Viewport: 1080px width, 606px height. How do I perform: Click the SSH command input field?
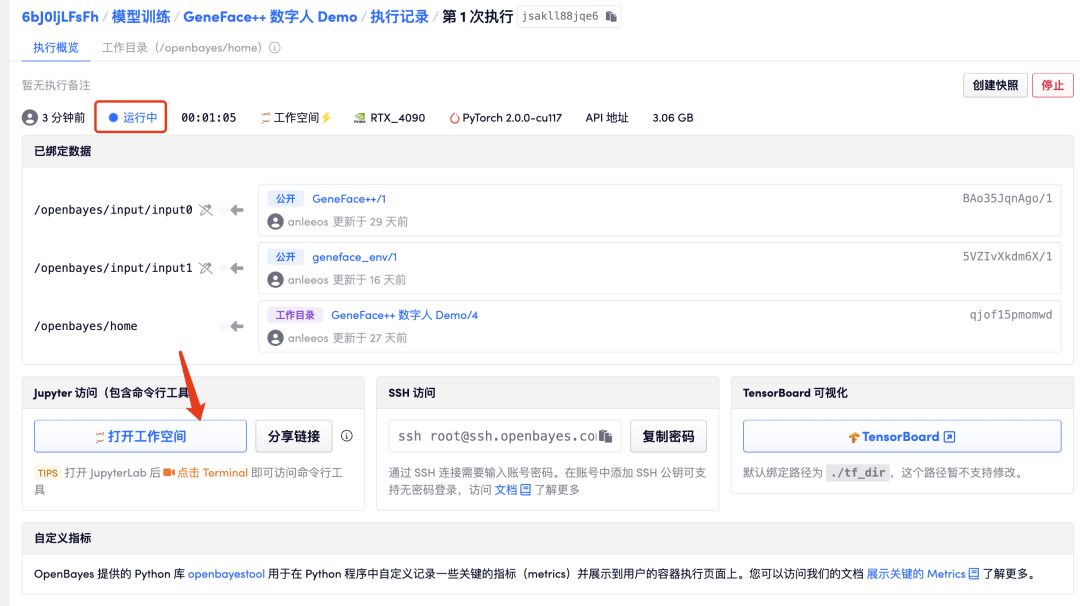click(505, 437)
